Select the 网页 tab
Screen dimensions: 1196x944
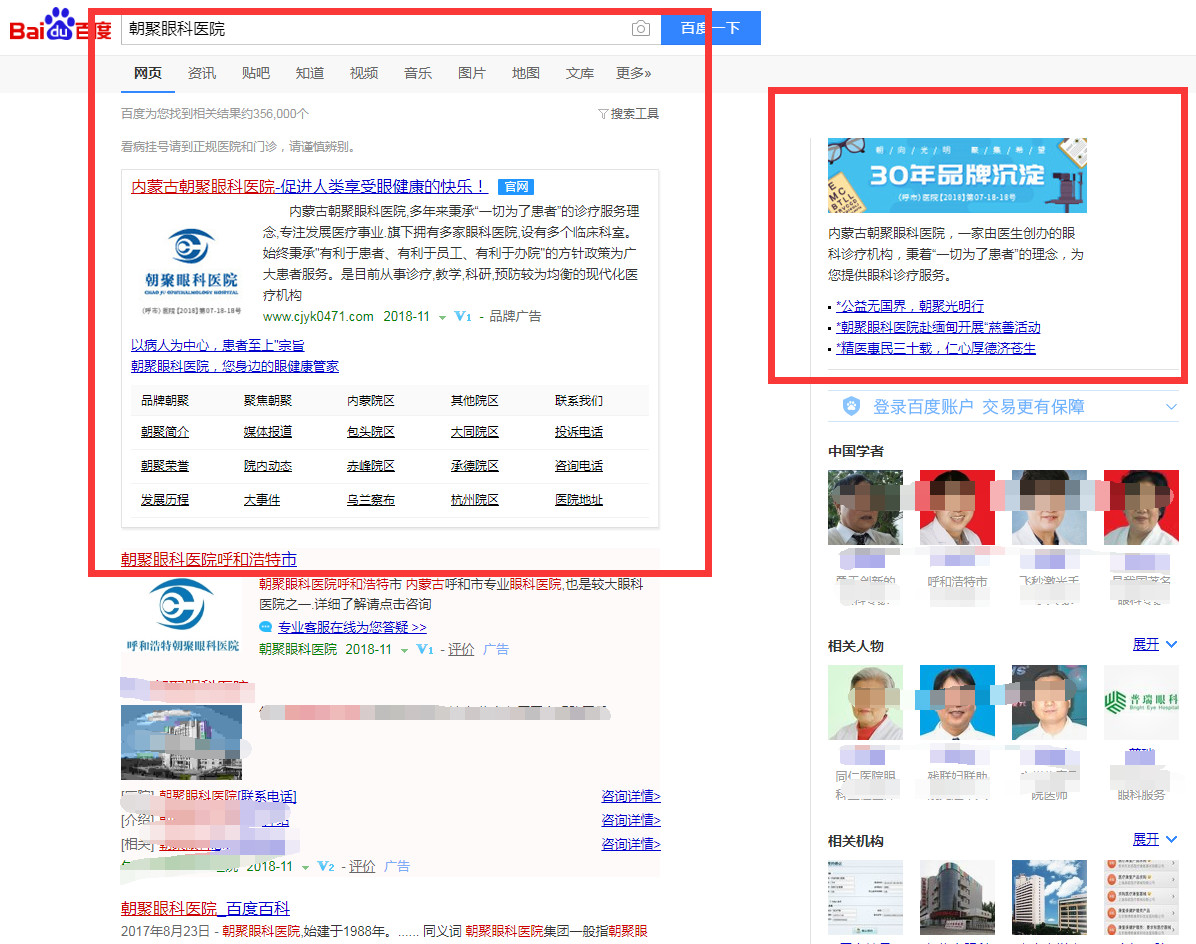click(x=148, y=73)
